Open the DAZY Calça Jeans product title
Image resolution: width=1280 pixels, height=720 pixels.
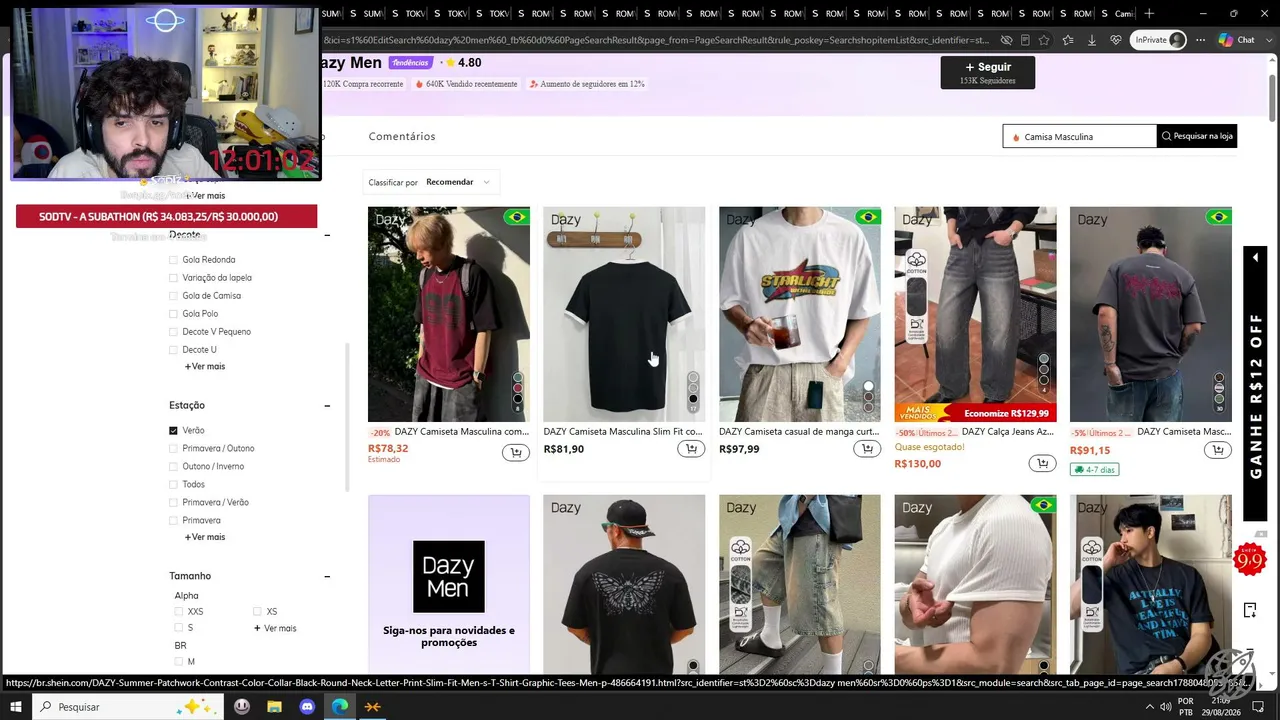1008,432
